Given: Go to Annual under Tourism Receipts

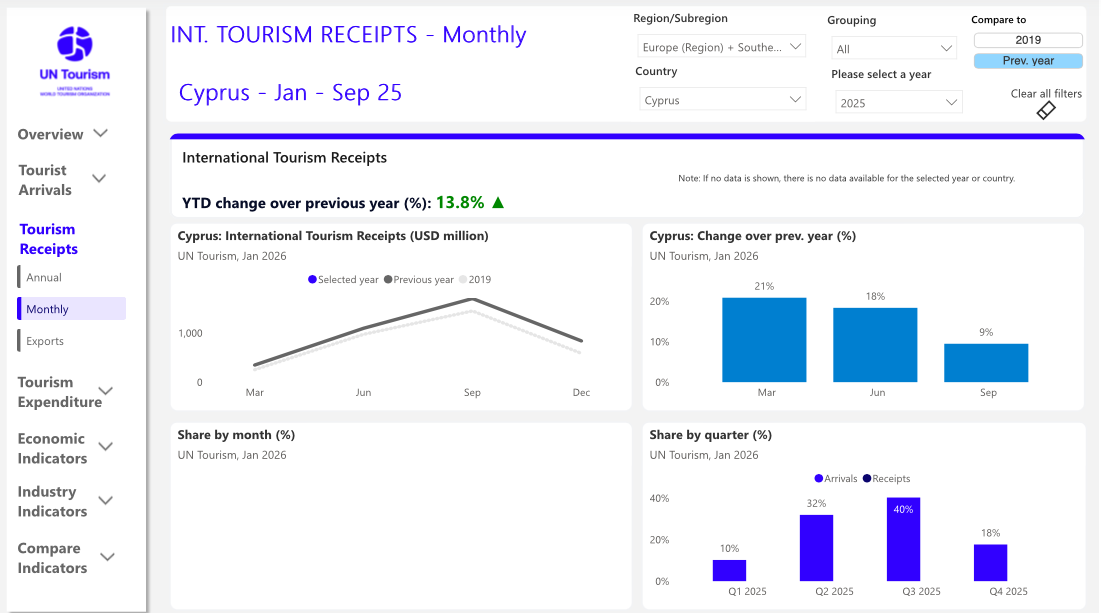Looking at the screenshot, I should [x=44, y=278].
